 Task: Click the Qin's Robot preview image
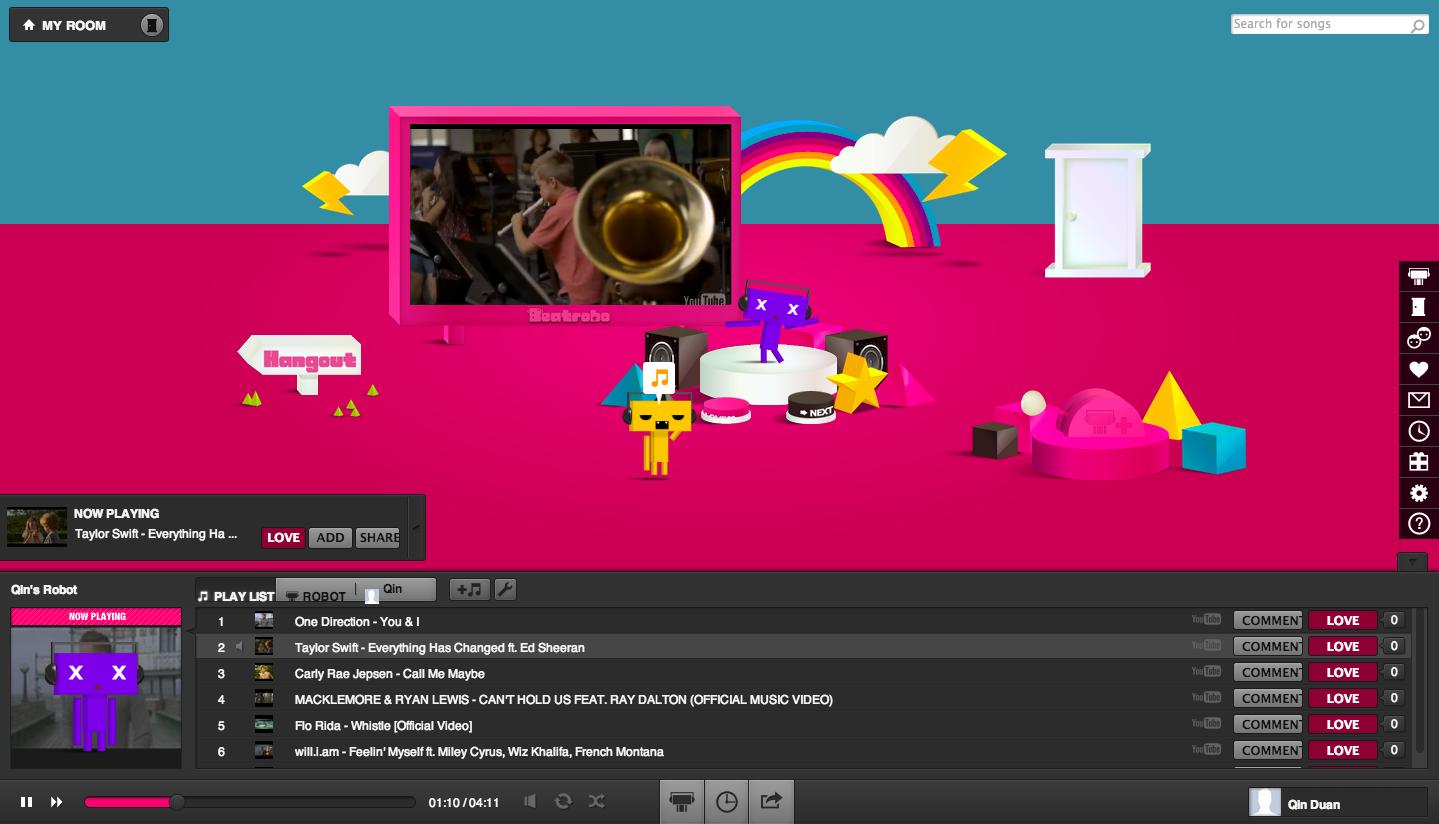[96, 697]
